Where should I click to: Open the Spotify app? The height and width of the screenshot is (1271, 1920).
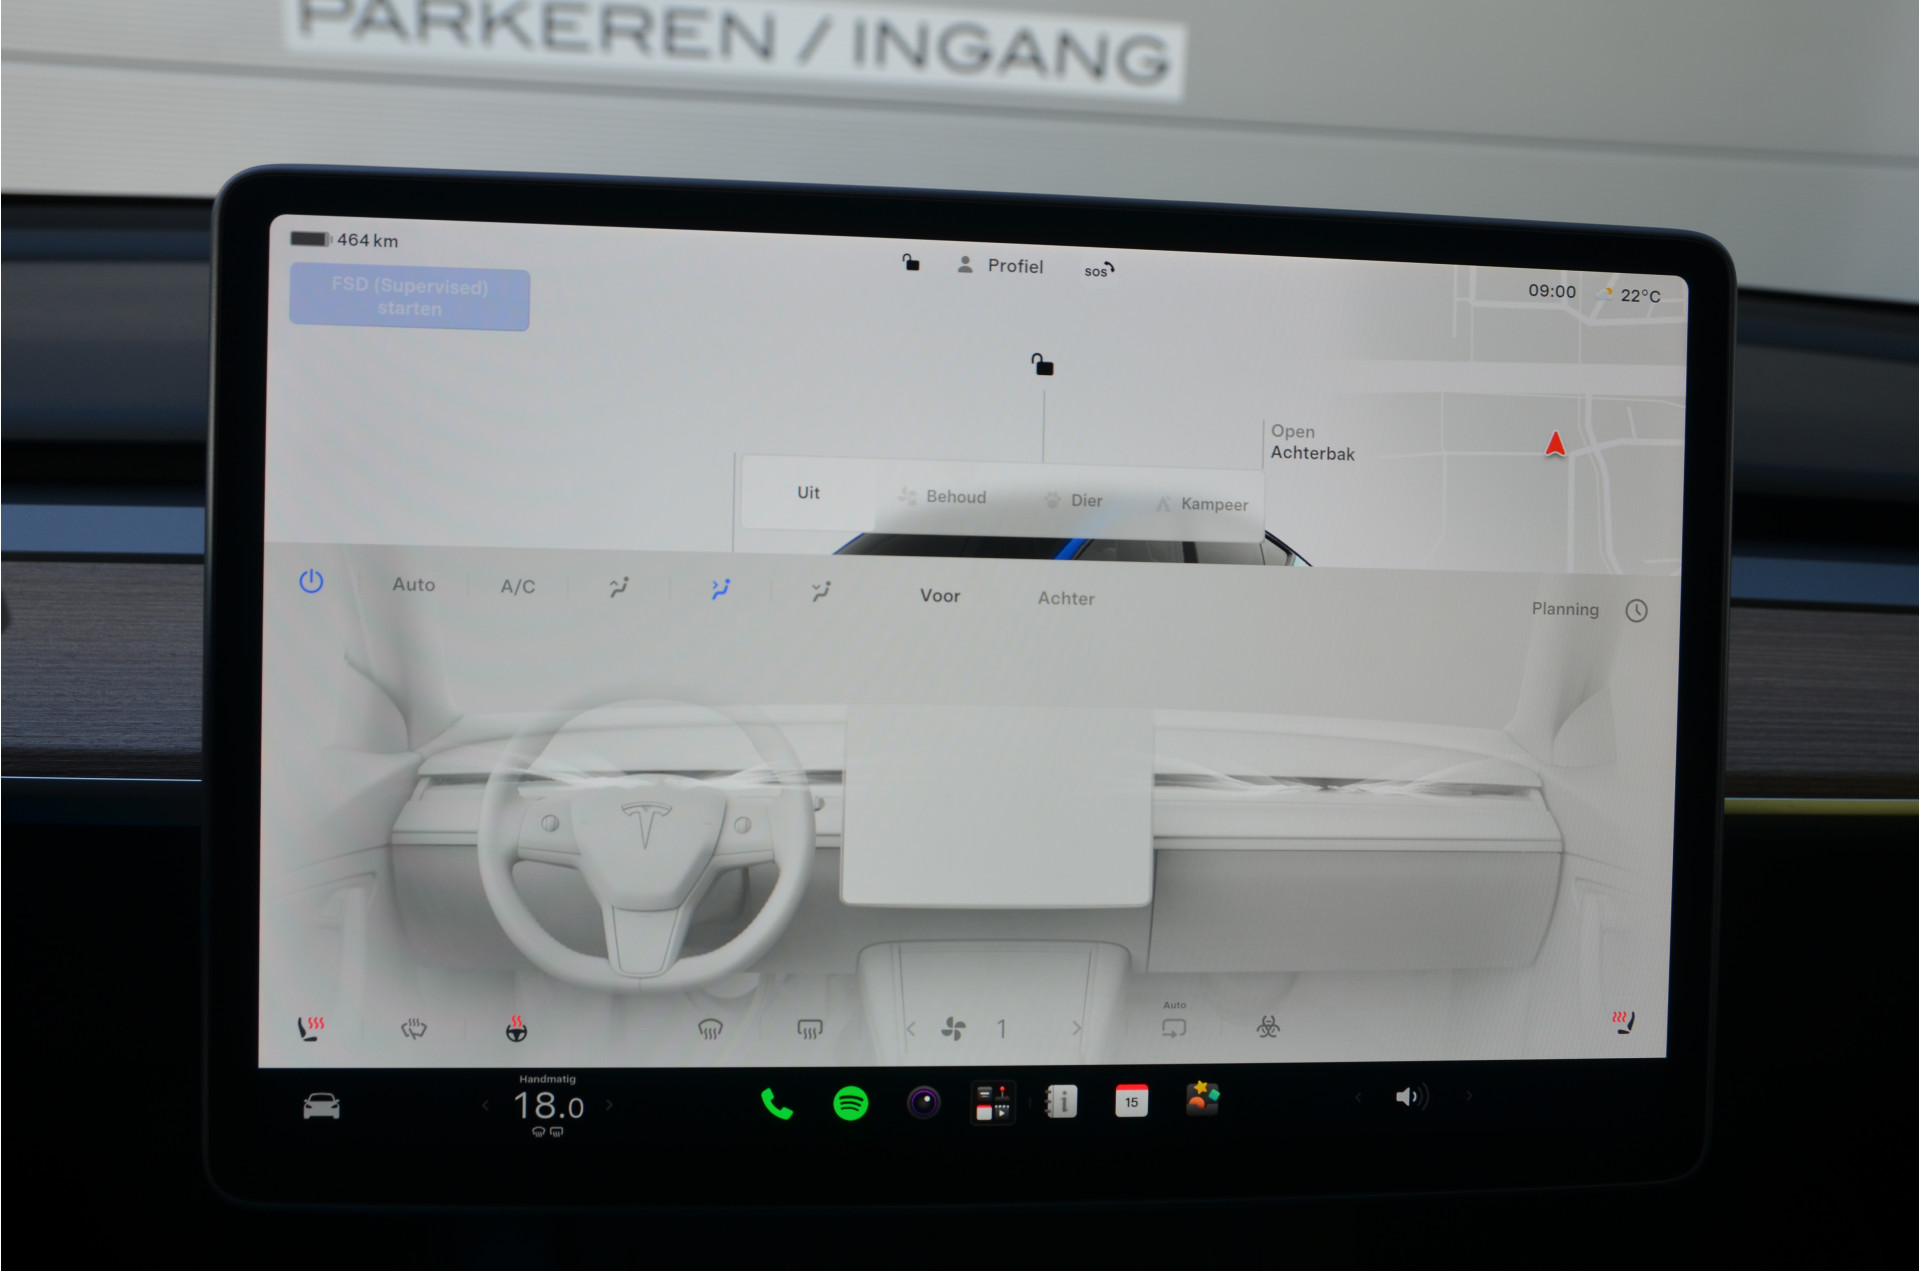click(851, 1103)
